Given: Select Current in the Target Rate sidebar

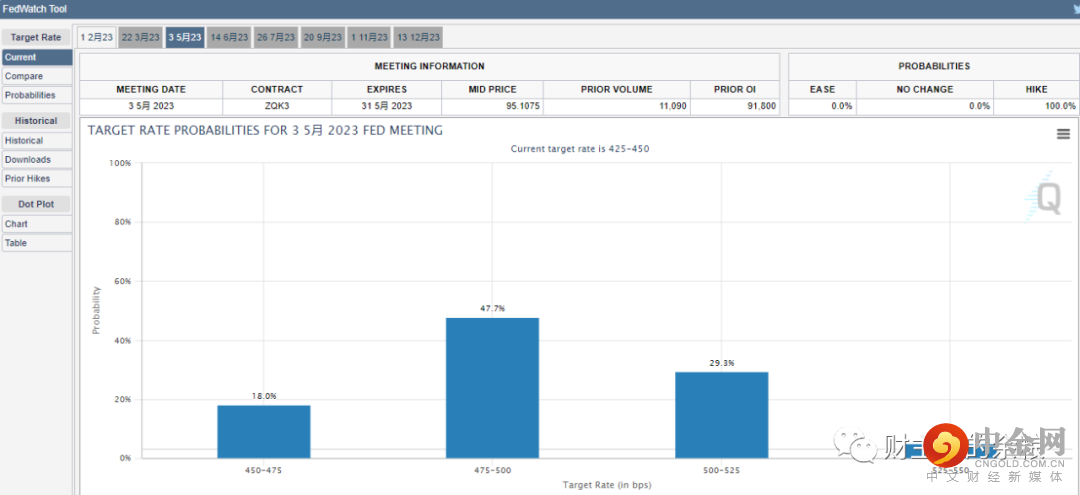Looking at the screenshot, I should 36,57.
